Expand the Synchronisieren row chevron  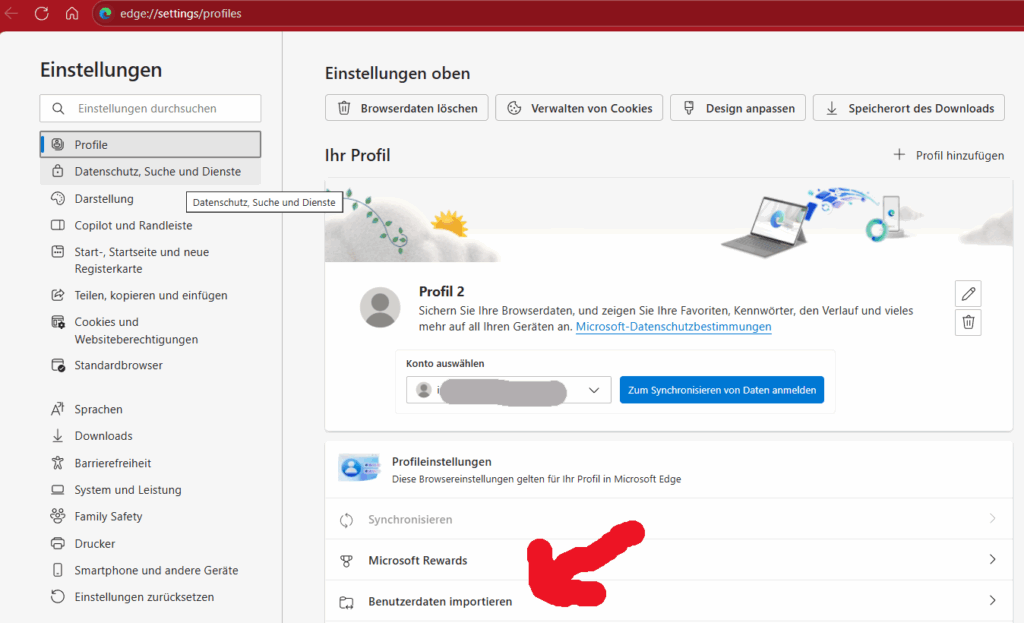tap(992, 519)
